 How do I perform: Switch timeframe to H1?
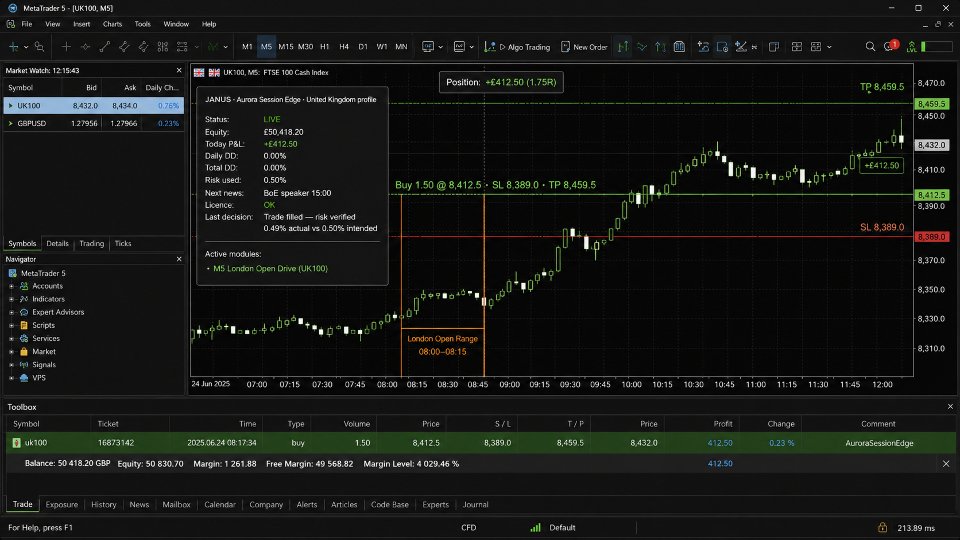[324, 47]
